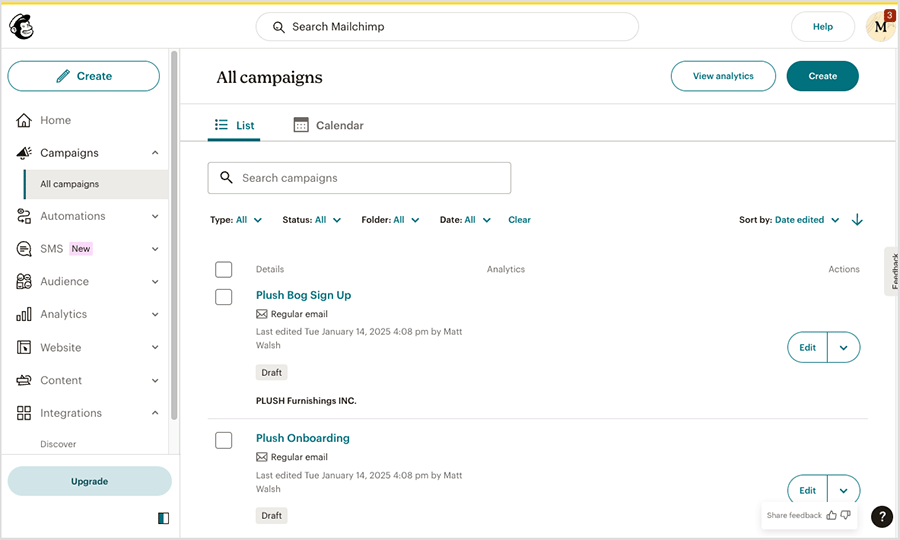Screen dimensions: 900x540
Task: Click the View analytics button
Action: click(723, 76)
